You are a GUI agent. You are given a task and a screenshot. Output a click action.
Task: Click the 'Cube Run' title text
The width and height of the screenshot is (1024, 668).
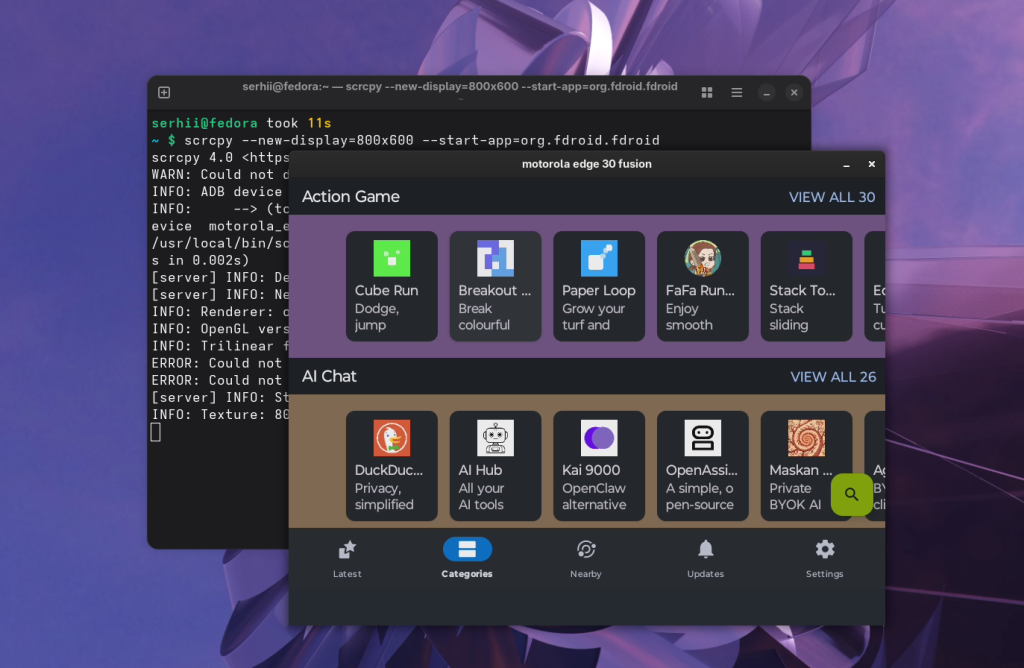[x=387, y=291]
